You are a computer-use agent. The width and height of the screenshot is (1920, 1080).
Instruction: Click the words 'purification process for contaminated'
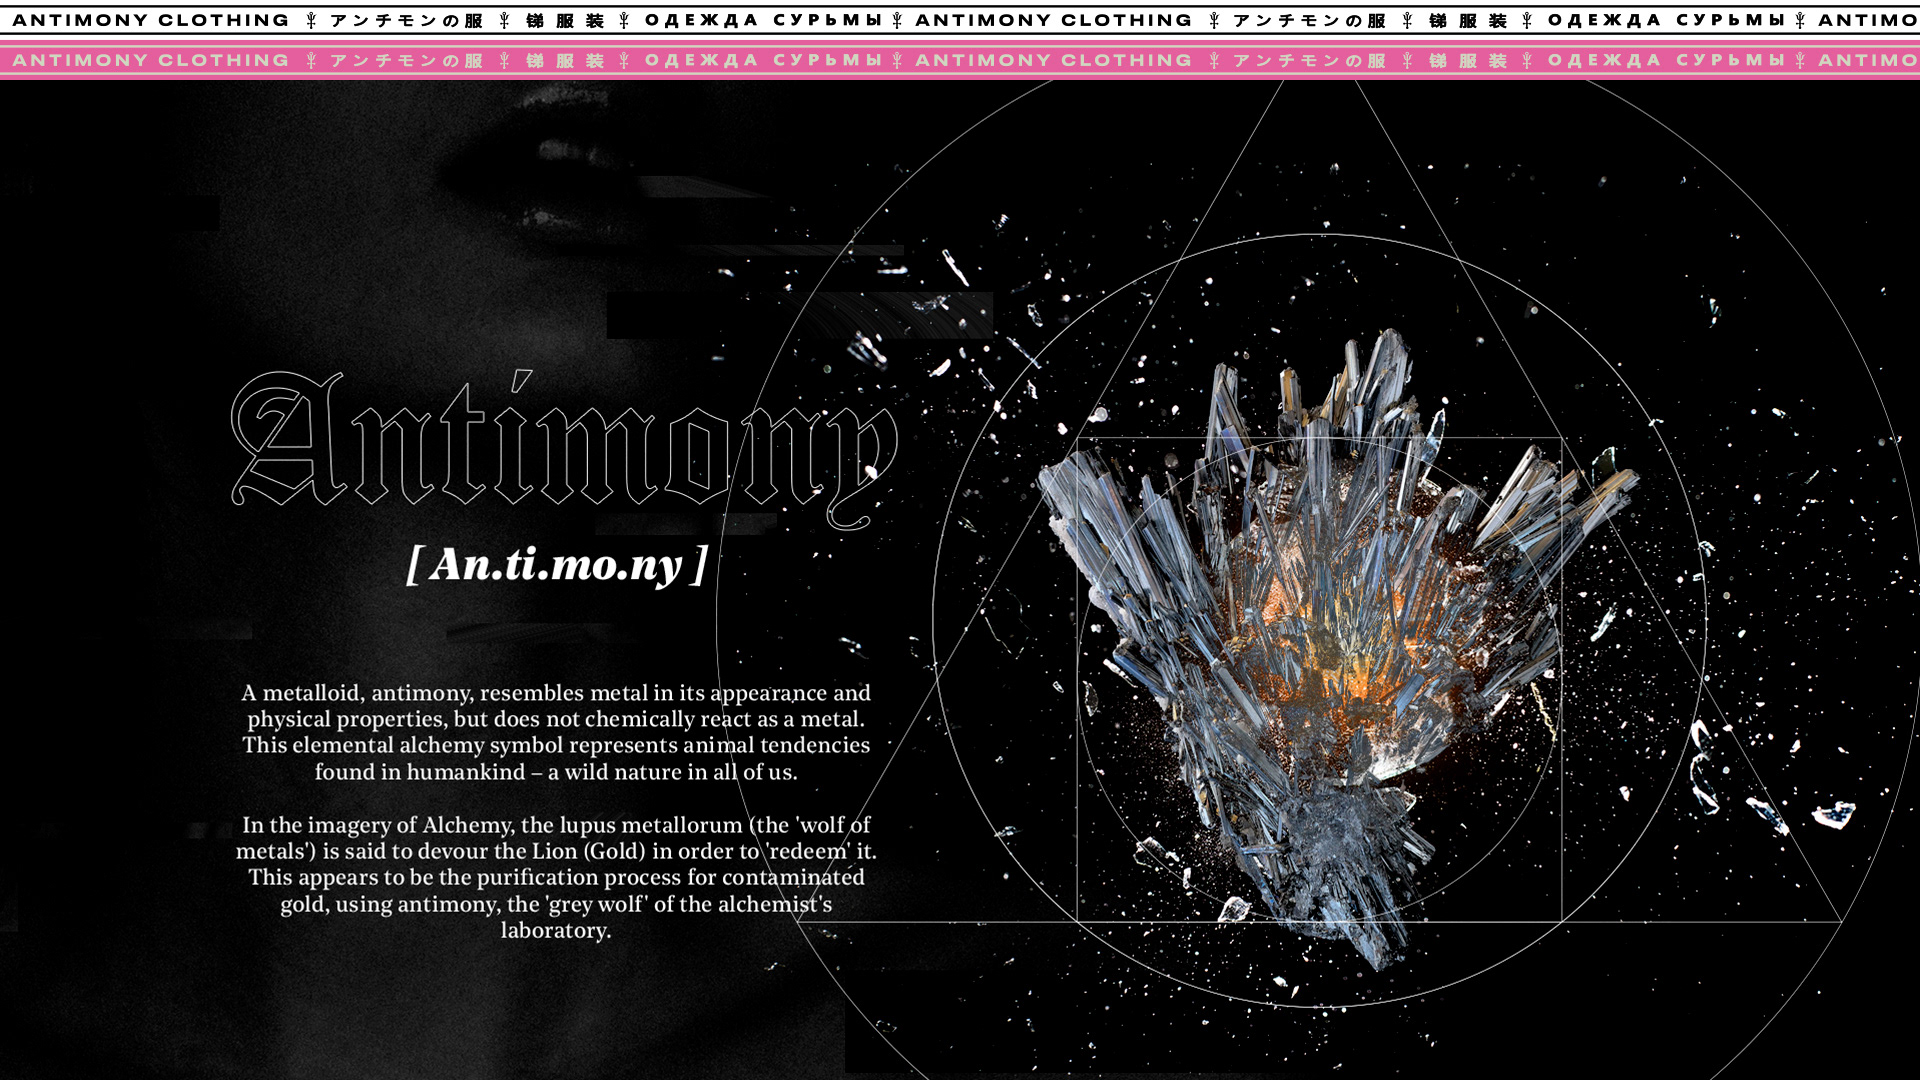(x=670, y=877)
